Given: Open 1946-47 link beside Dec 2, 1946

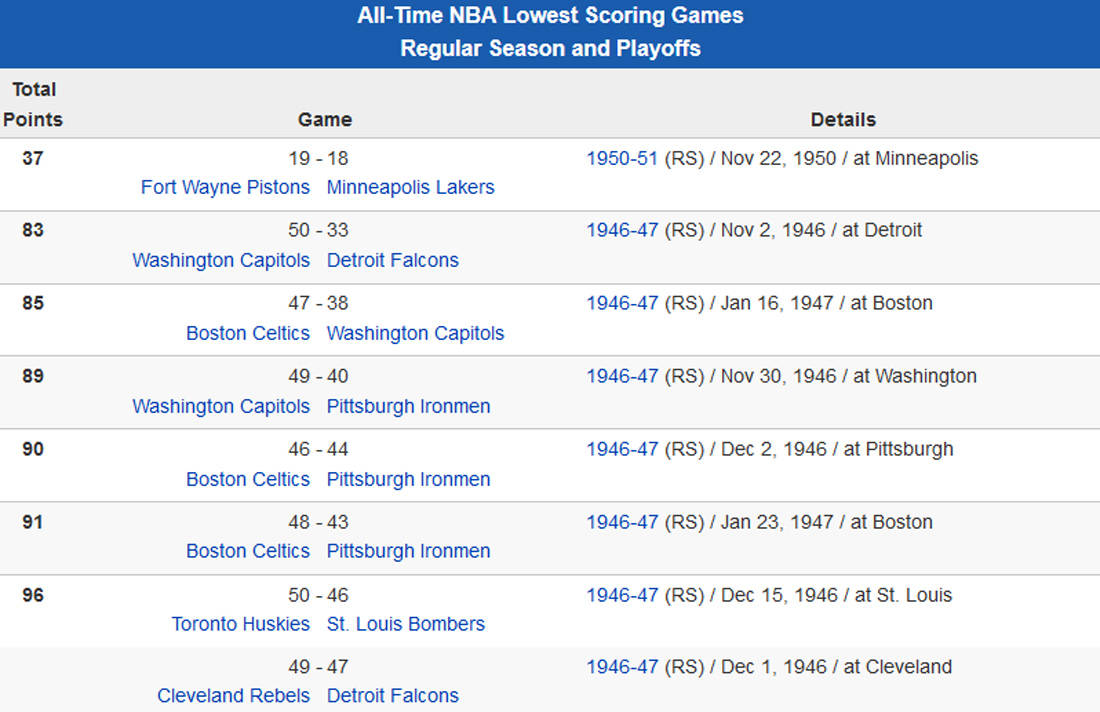Looking at the screenshot, I should [x=622, y=449].
